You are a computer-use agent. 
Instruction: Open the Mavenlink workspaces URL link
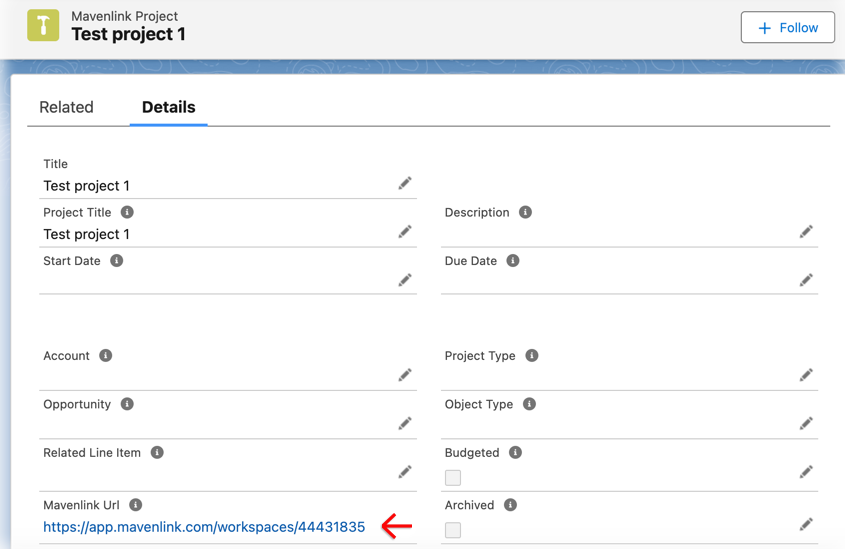pyautogui.click(x=204, y=527)
